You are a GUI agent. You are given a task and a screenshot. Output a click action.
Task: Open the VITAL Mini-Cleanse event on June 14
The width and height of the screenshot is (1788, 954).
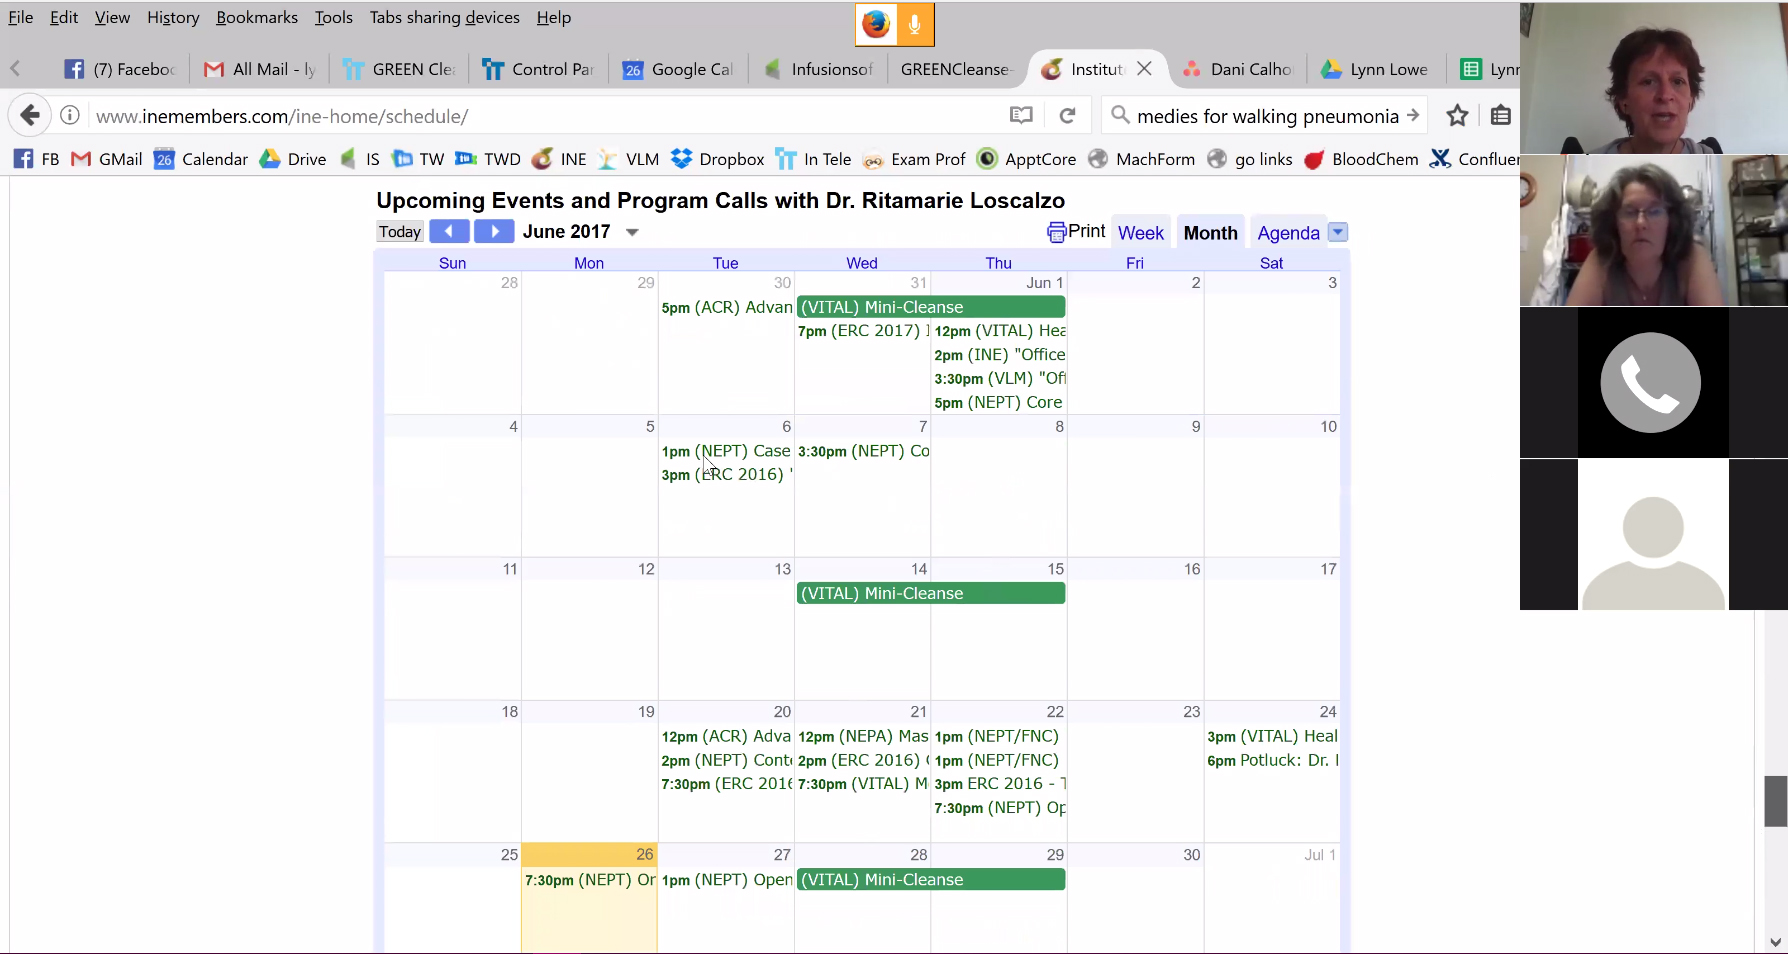coord(930,593)
